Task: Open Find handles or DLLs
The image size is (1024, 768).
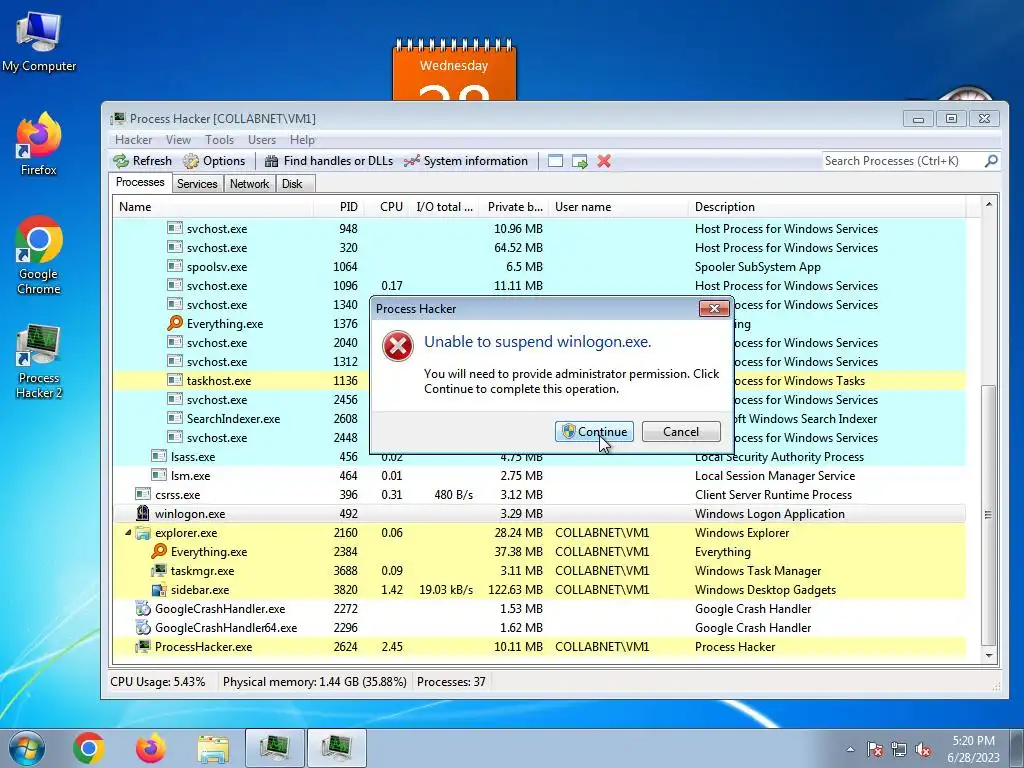Action: click(x=328, y=161)
